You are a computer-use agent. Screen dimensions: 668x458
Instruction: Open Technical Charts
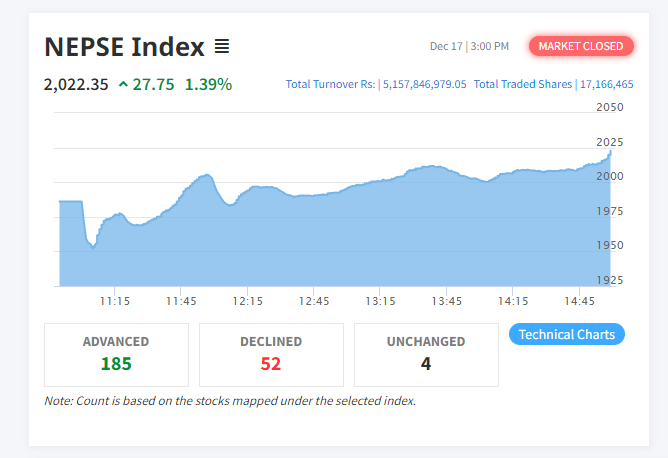point(567,334)
